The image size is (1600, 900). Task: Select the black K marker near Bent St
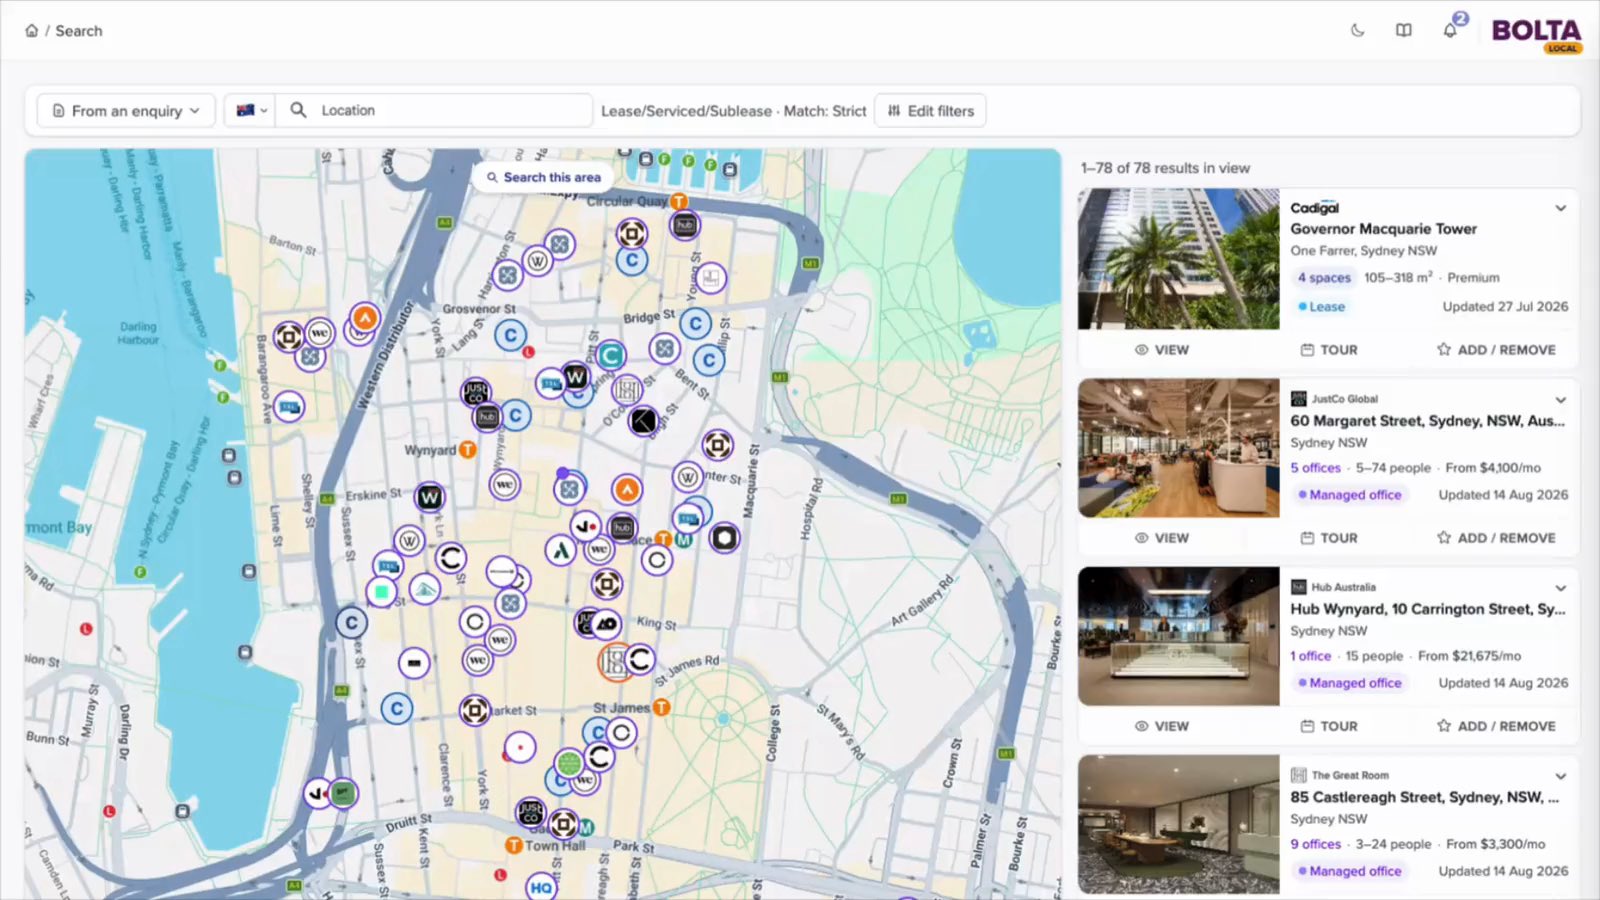pyautogui.click(x=643, y=421)
